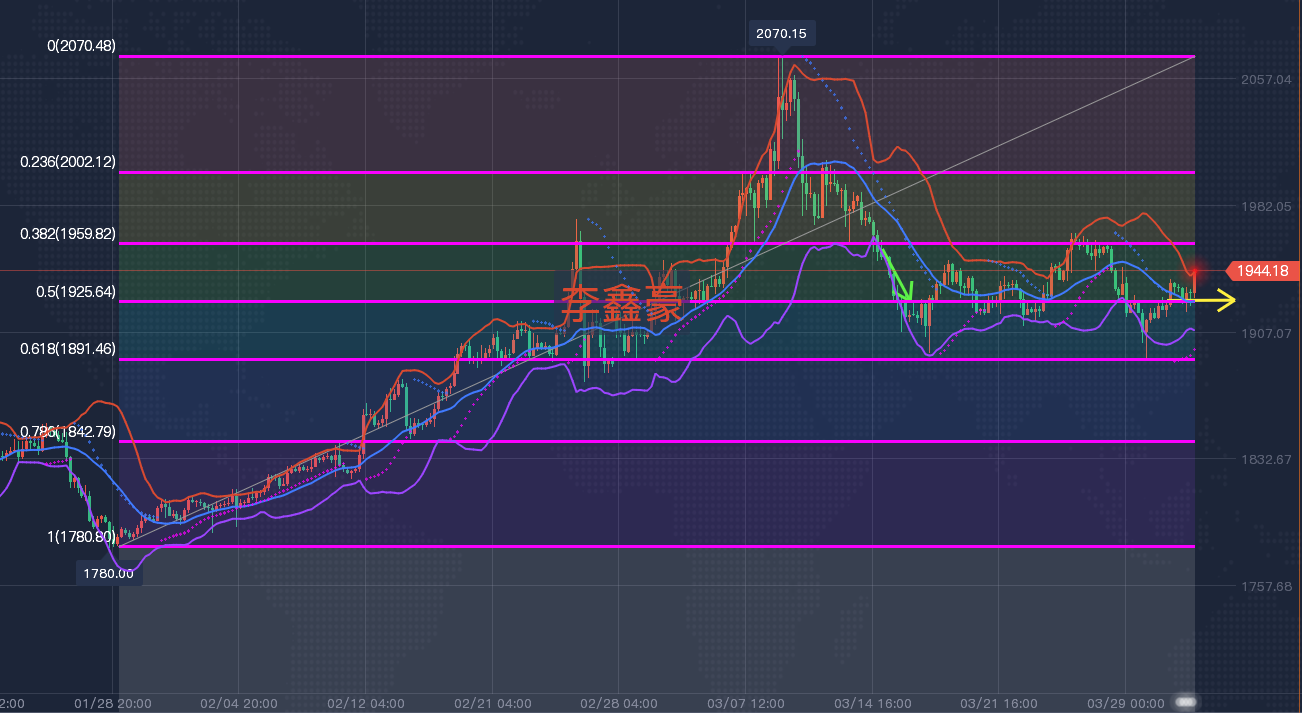Select the 0.618(1891.46) Fibonacci level label
This screenshot has width=1302, height=713.
68,349
